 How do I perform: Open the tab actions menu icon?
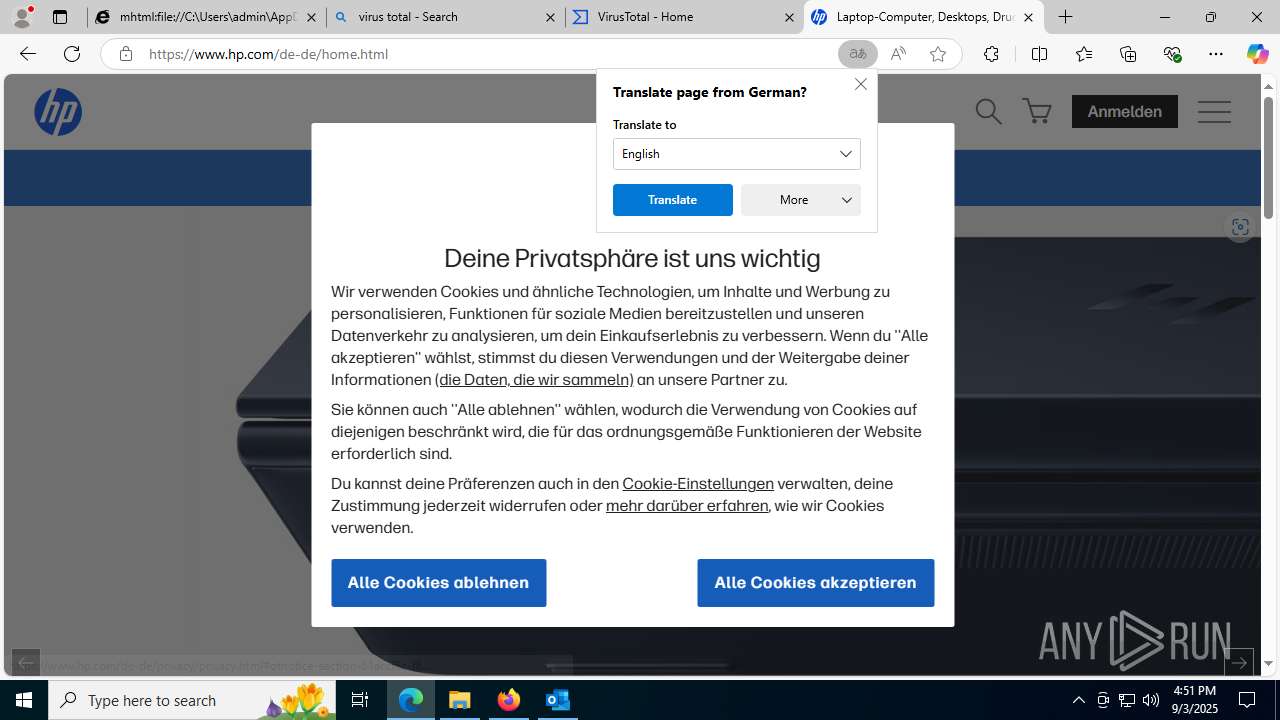point(60,17)
